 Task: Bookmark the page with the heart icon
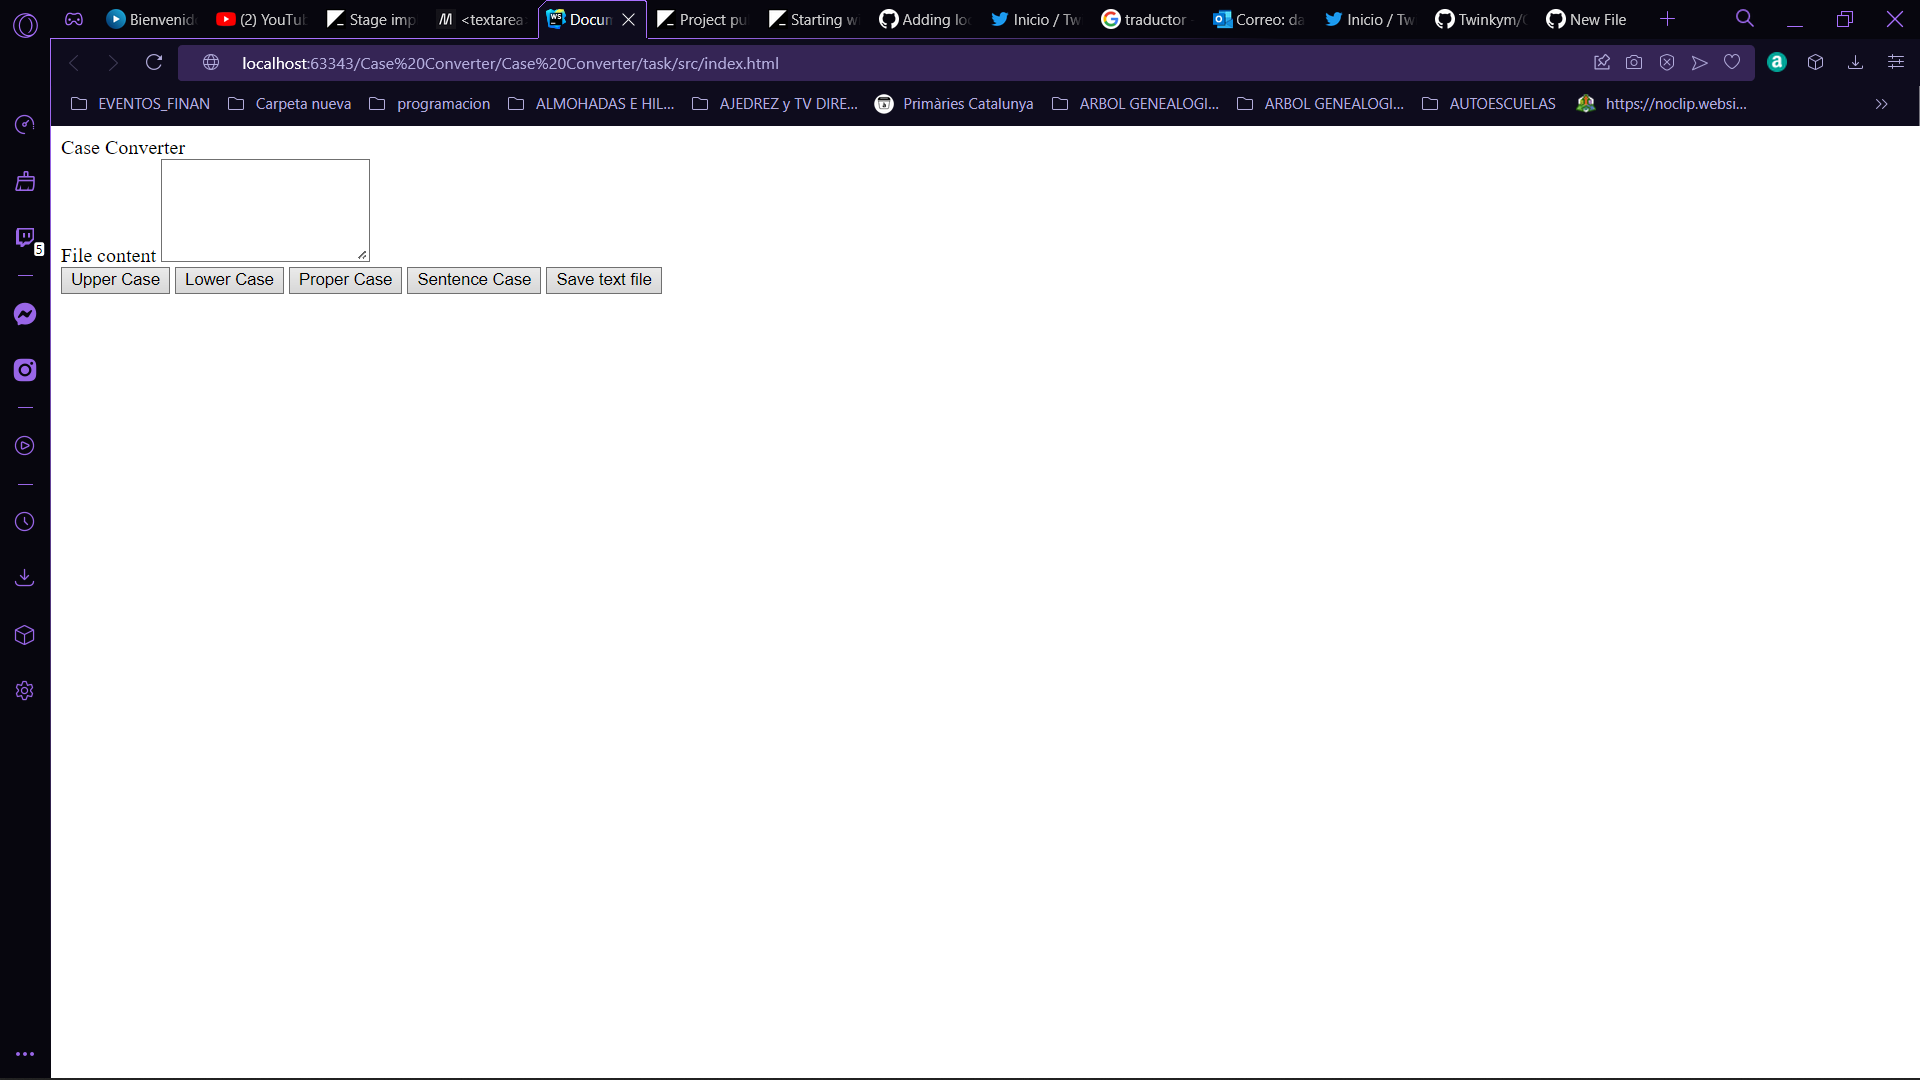click(x=1732, y=62)
